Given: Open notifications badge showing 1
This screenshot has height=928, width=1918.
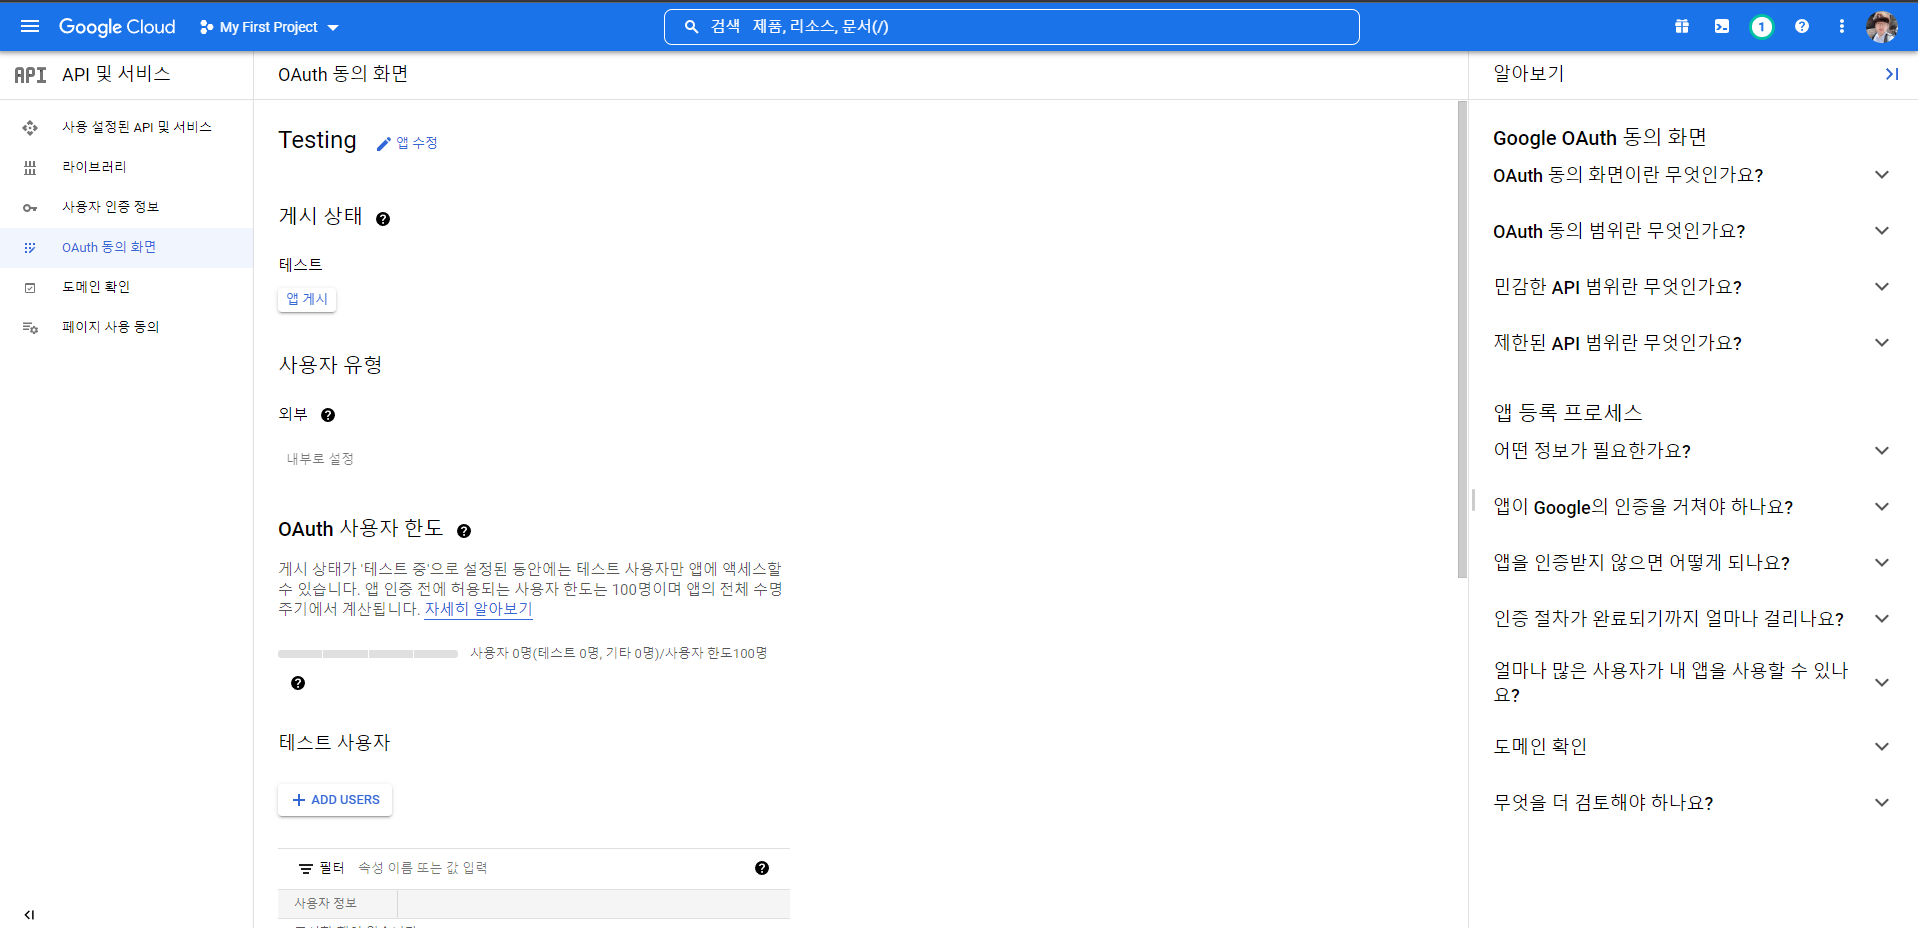Looking at the screenshot, I should 1762,27.
